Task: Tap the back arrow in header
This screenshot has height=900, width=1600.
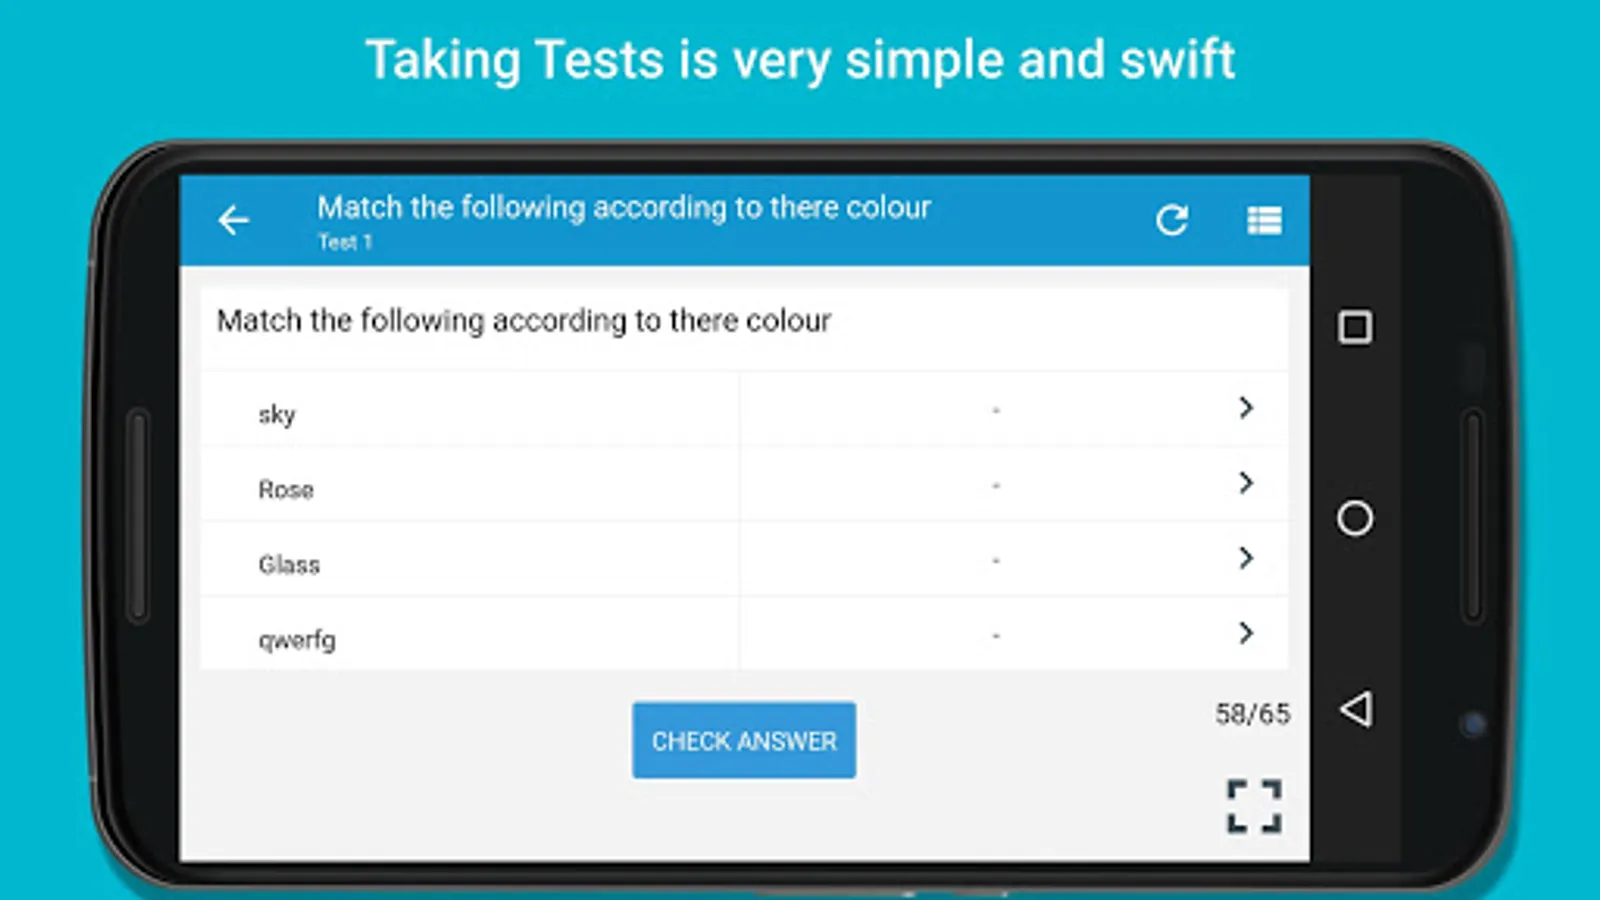Action: point(234,220)
